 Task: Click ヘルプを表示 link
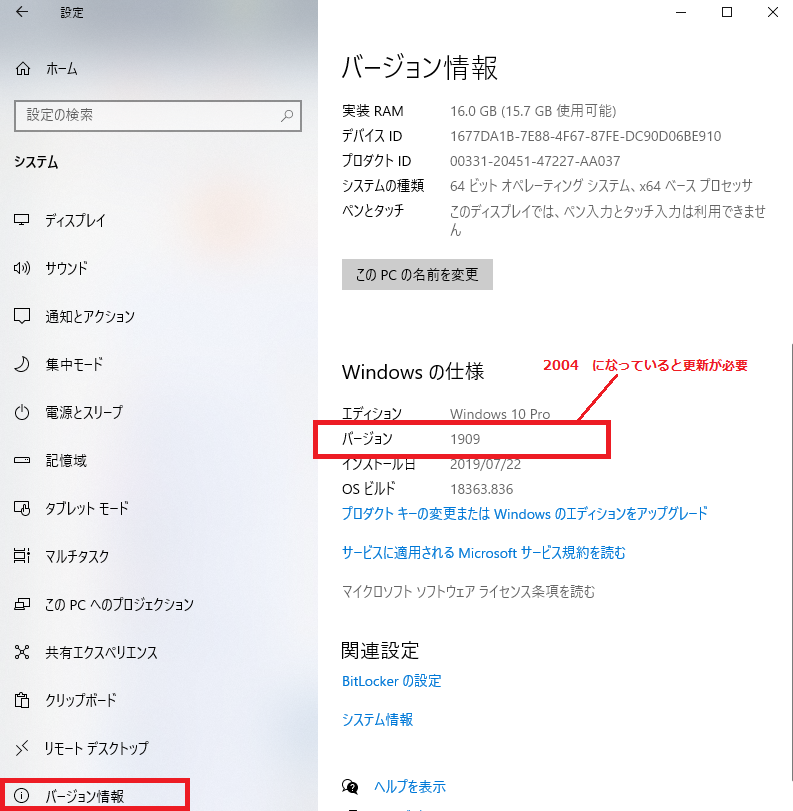[x=410, y=787]
